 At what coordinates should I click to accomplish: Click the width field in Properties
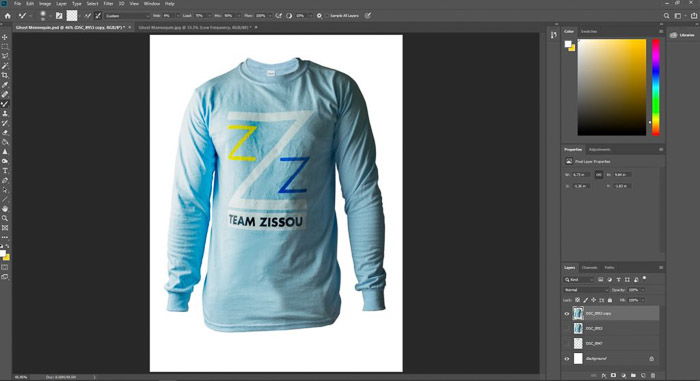tap(581, 175)
